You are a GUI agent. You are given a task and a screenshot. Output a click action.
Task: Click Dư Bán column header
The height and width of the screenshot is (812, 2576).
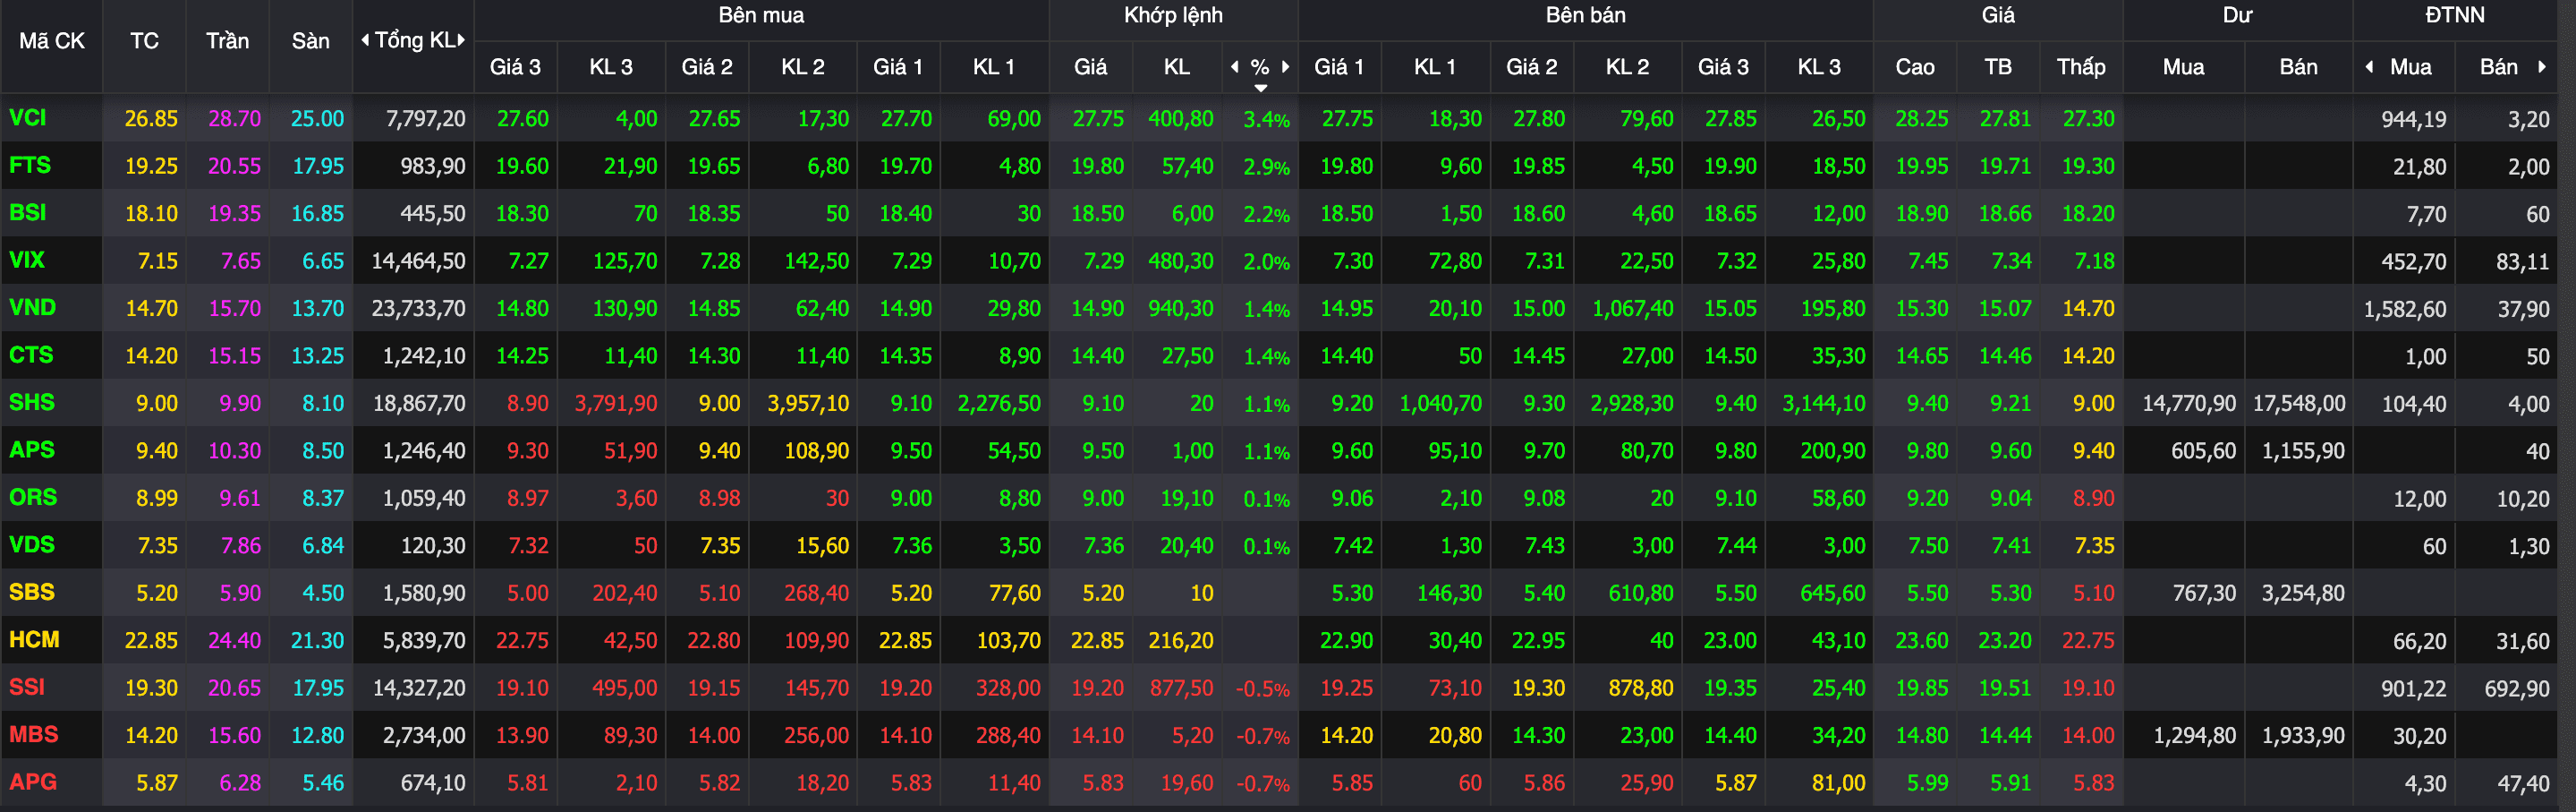coord(2298,67)
